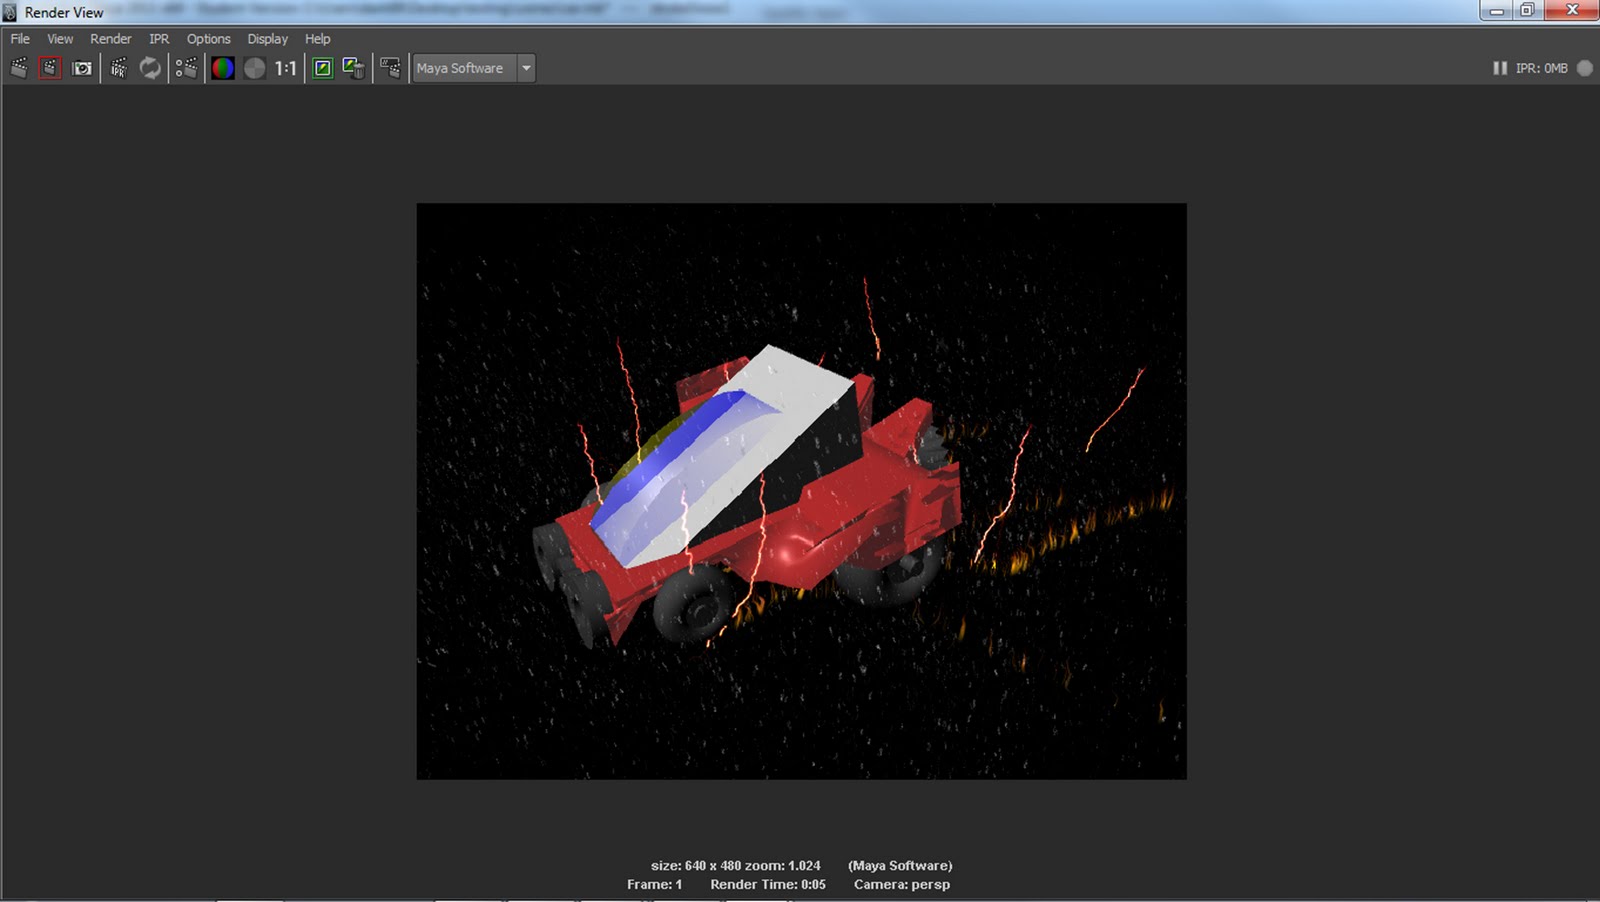Render the current frame
Image resolution: width=1600 pixels, height=902 pixels.
[49, 68]
